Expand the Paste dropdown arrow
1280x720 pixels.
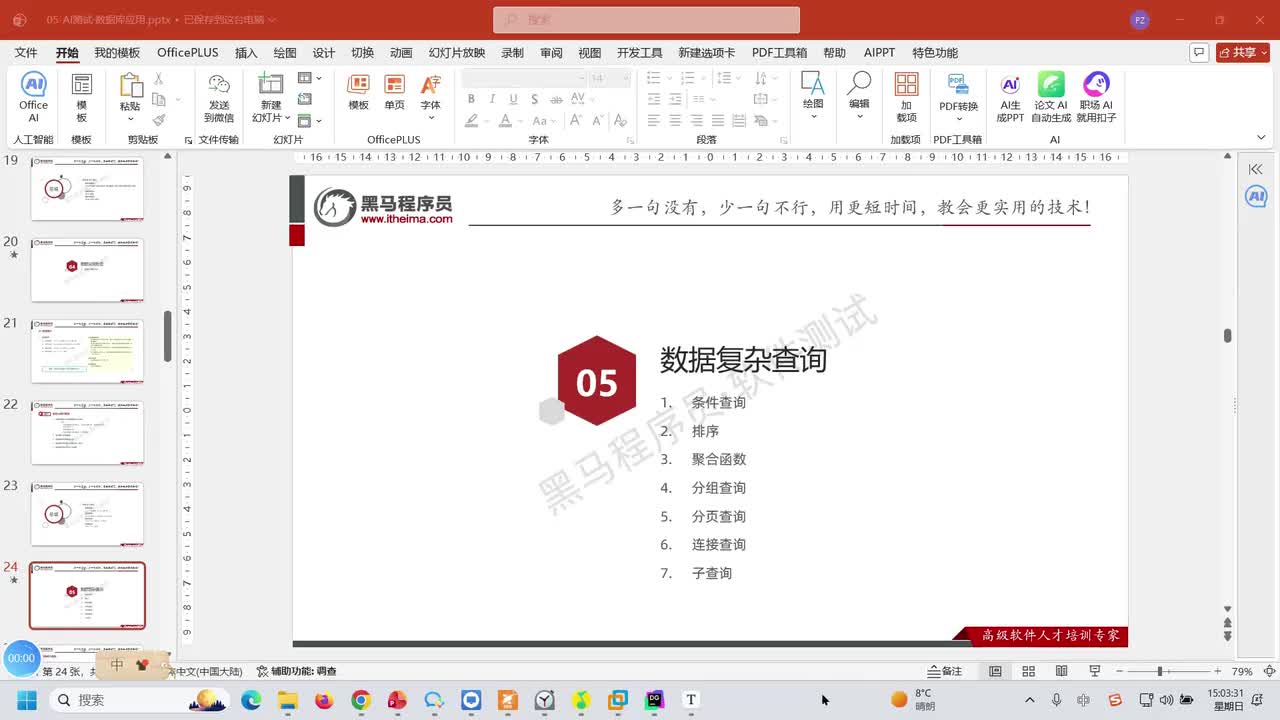(131, 120)
